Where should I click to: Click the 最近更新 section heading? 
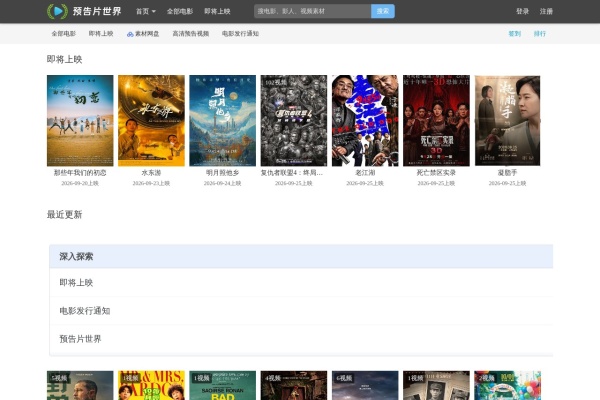(x=64, y=215)
